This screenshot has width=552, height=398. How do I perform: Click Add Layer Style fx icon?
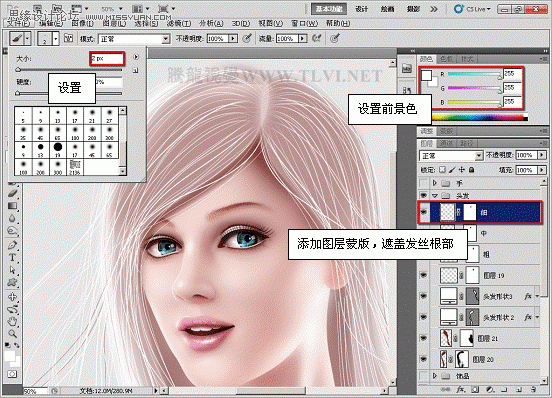[461, 390]
